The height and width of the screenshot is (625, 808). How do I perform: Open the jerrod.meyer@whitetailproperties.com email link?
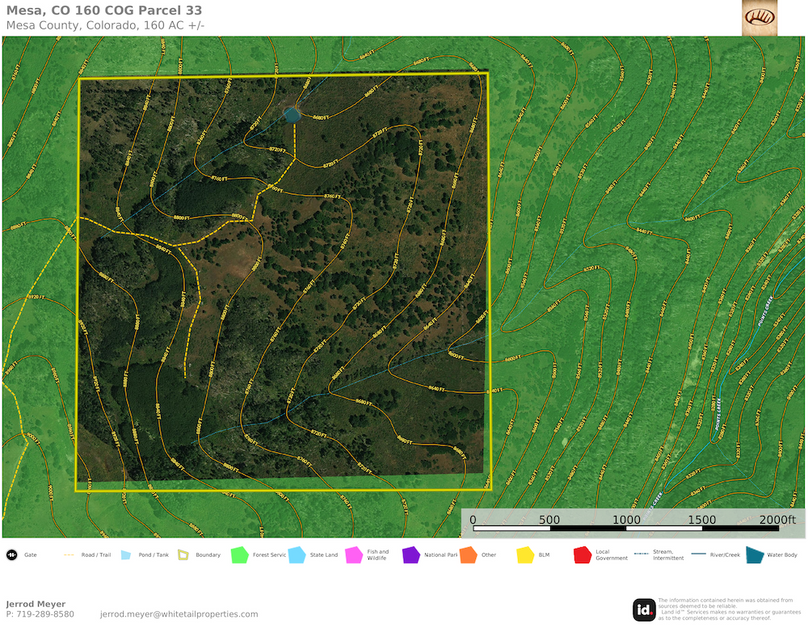point(179,614)
